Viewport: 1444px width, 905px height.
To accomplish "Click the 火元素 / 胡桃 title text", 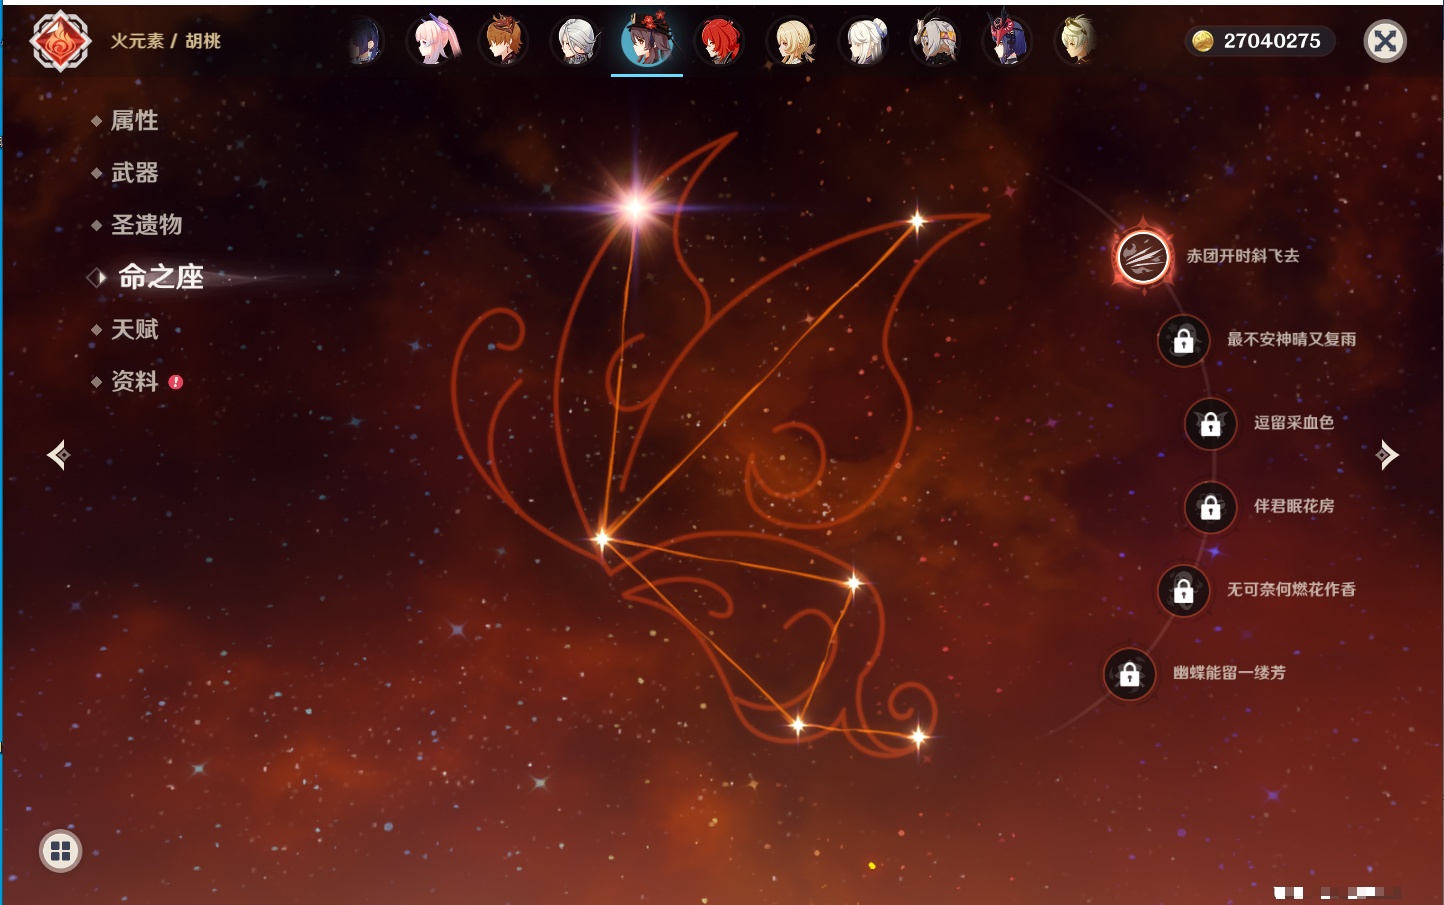I will 166,41.
